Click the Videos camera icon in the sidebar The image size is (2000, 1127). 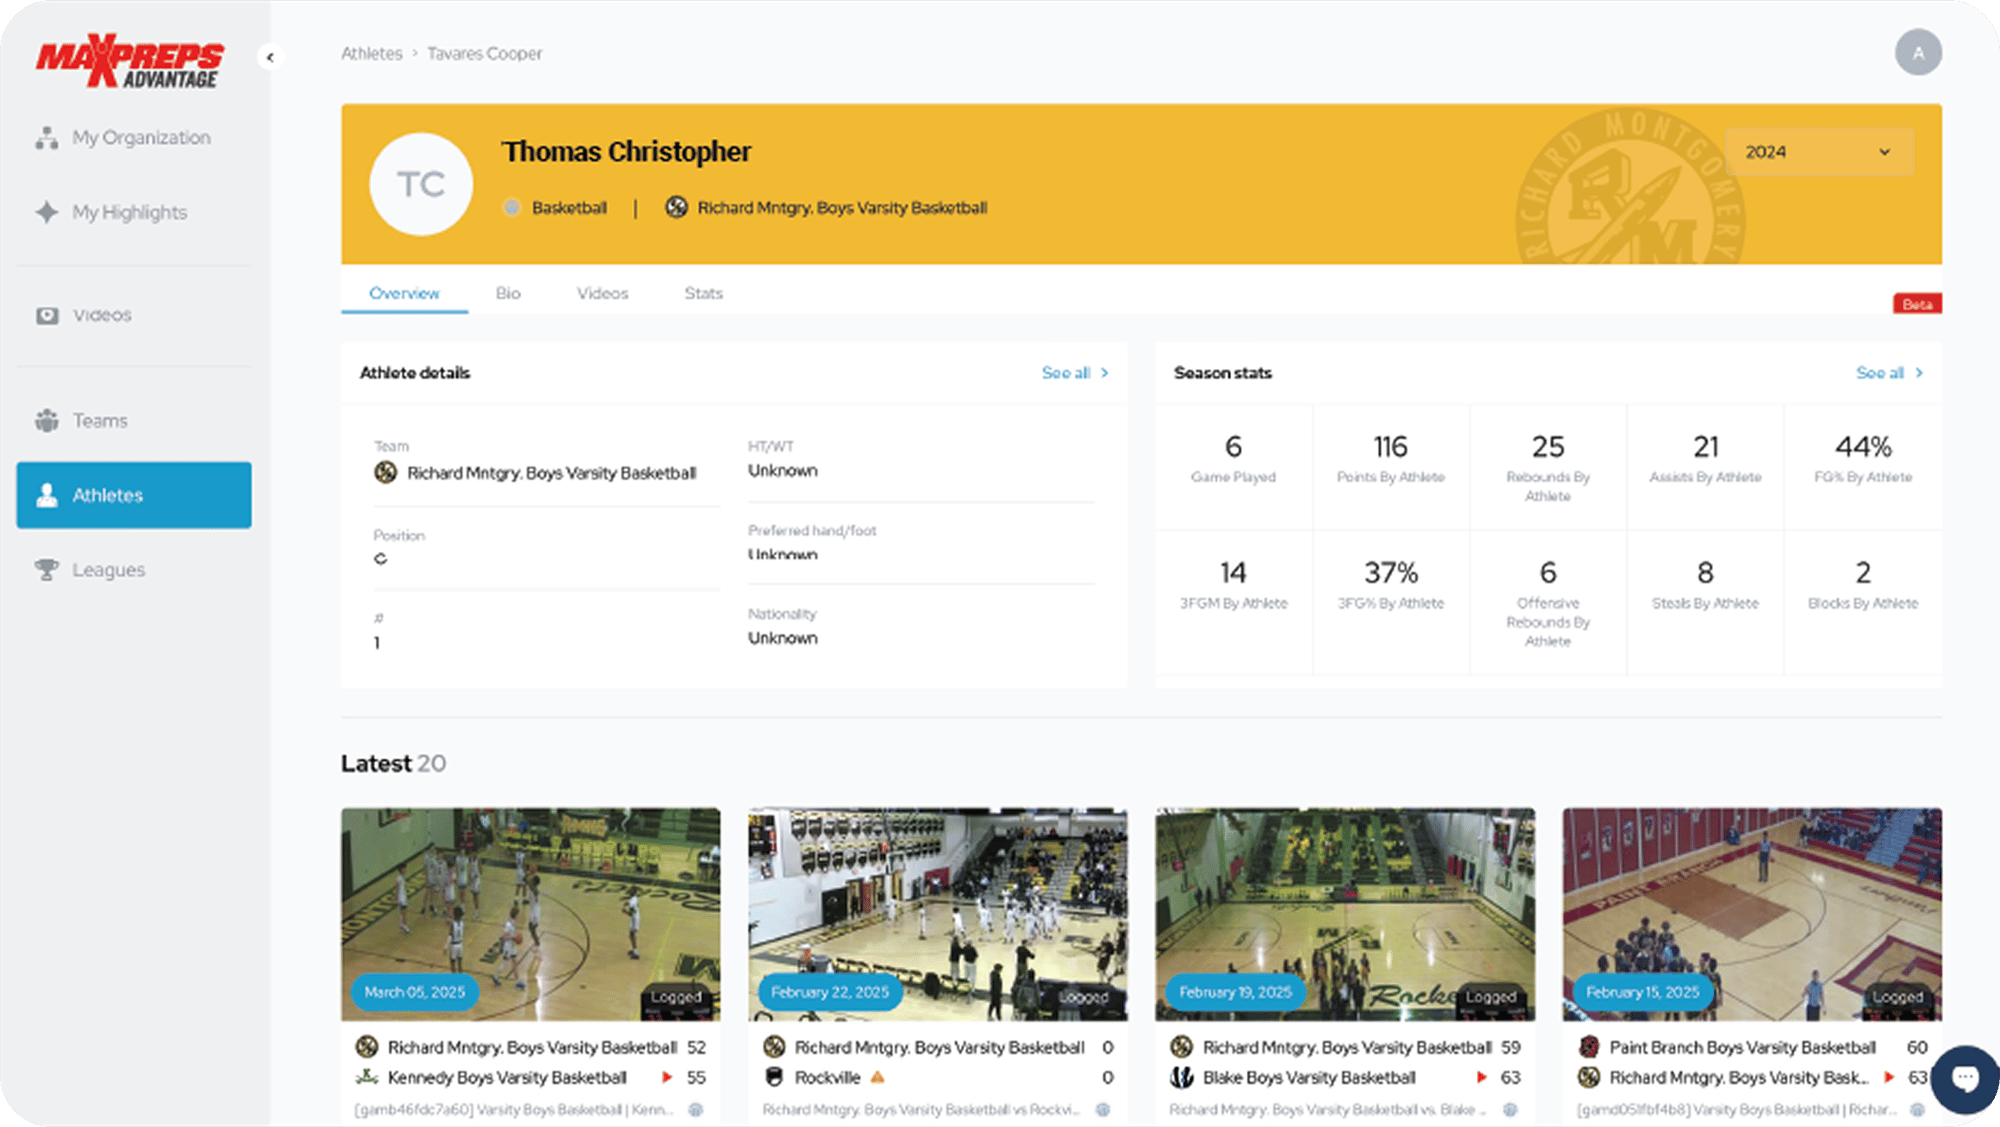47,315
